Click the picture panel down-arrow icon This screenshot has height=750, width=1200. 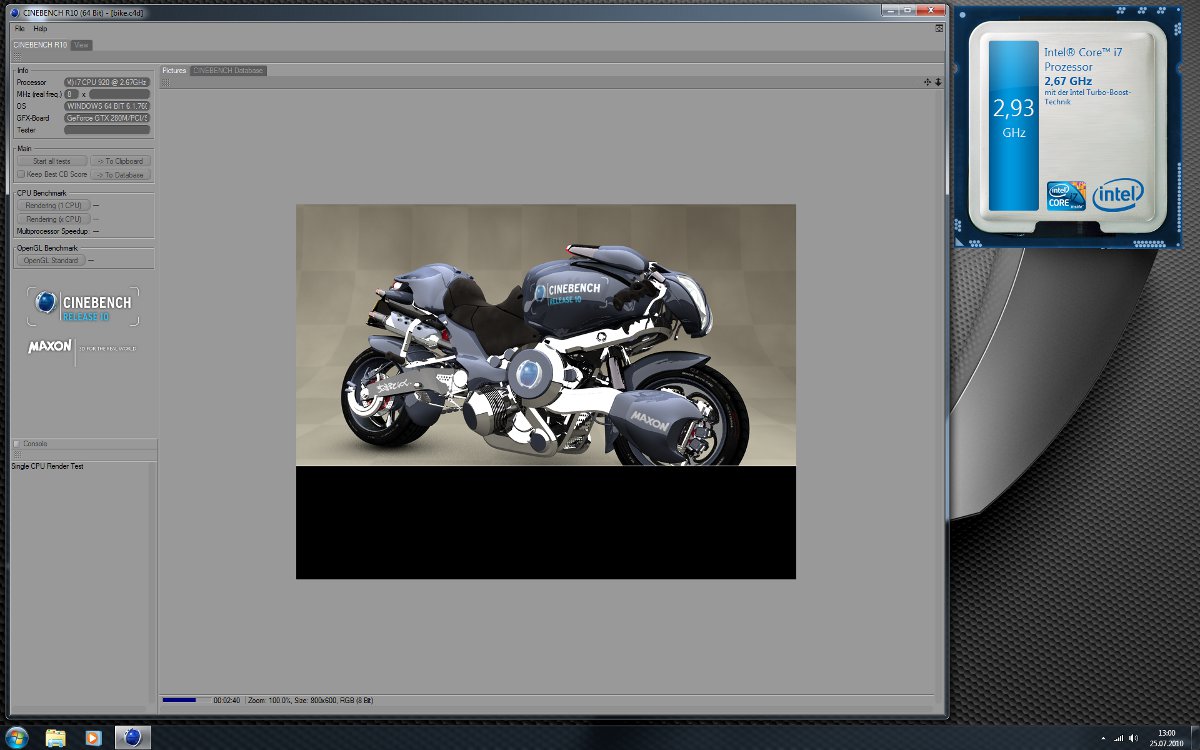939,82
